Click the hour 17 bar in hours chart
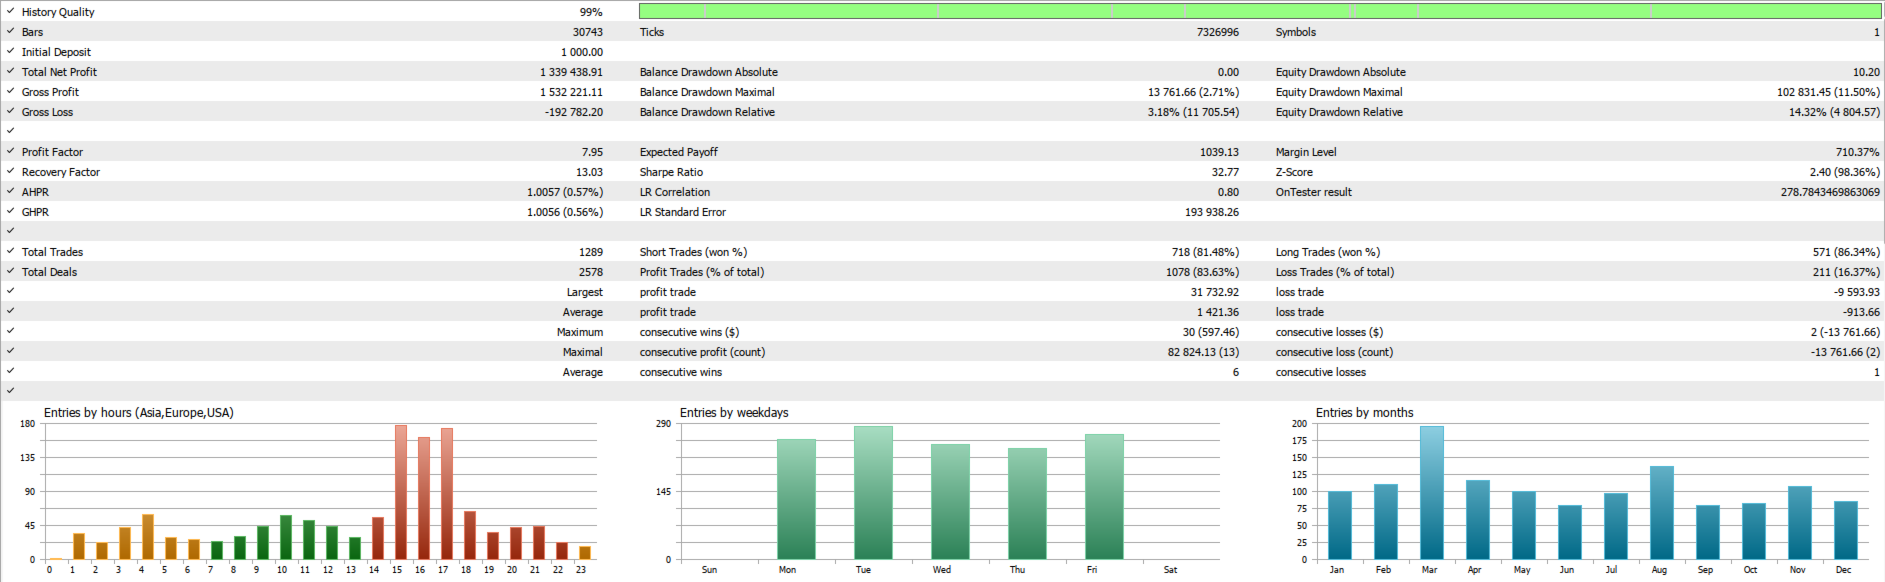The width and height of the screenshot is (1885, 582). tap(447, 494)
